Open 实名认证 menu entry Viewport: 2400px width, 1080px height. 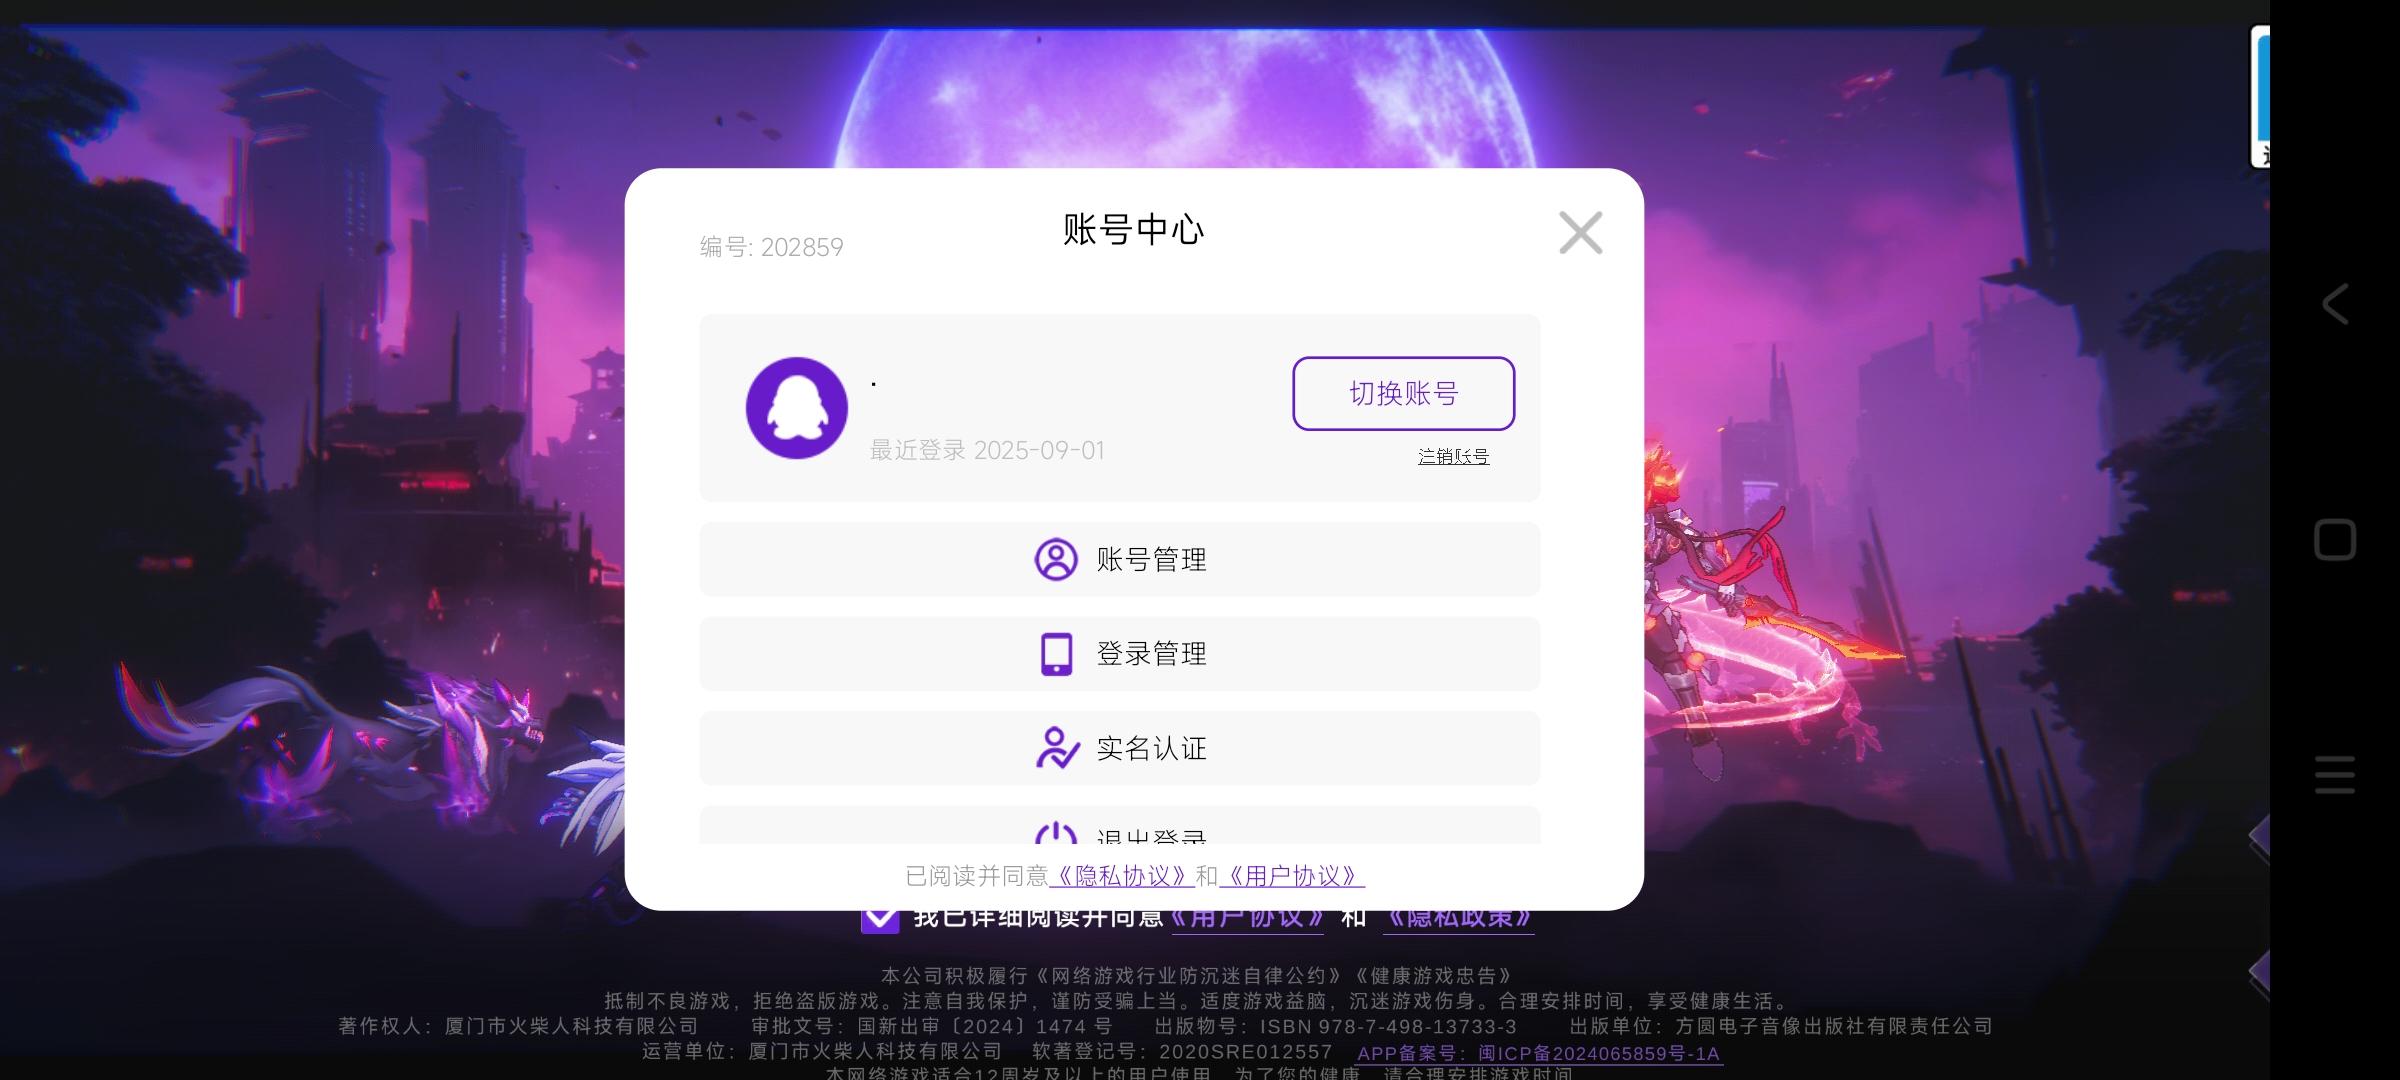click(1119, 748)
